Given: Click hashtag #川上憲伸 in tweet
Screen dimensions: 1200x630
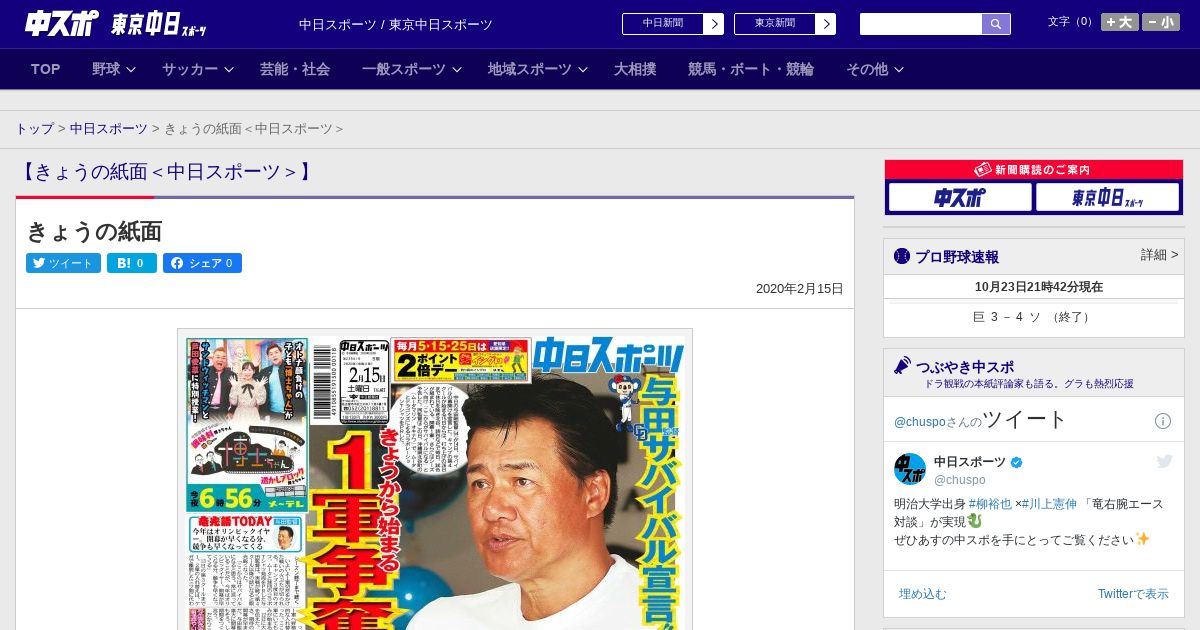Looking at the screenshot, I should click(1049, 504).
